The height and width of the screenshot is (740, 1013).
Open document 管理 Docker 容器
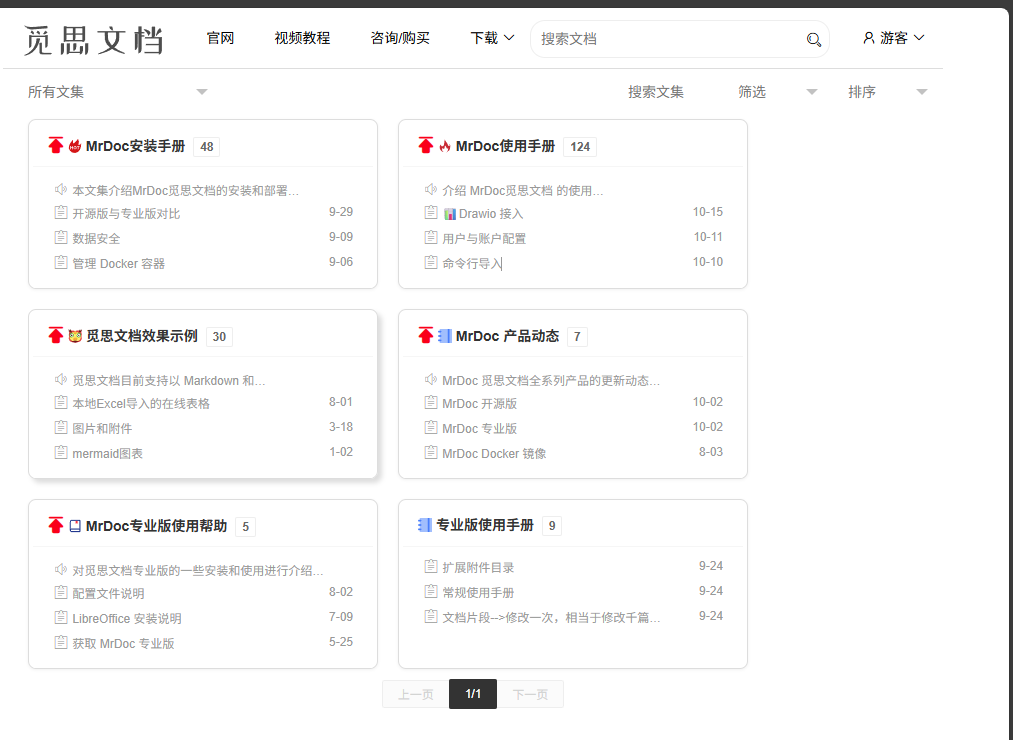click(x=119, y=263)
